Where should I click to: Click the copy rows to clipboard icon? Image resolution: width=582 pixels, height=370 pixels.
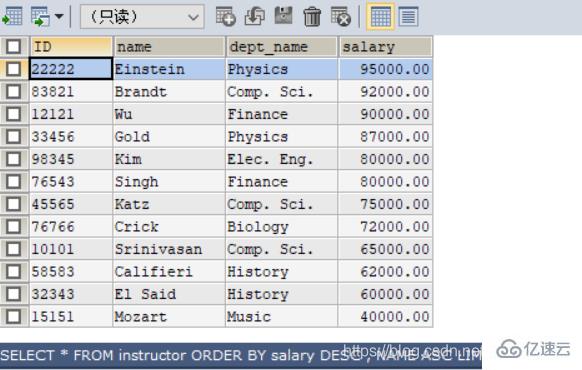(x=40, y=16)
